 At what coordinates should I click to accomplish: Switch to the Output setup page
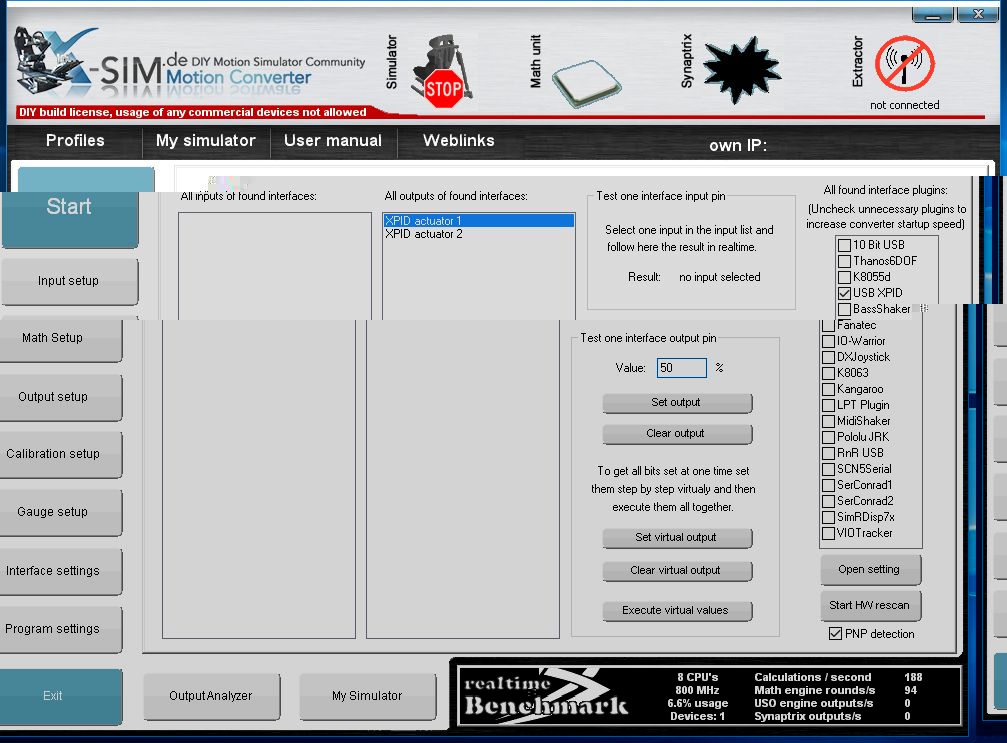coord(53,397)
